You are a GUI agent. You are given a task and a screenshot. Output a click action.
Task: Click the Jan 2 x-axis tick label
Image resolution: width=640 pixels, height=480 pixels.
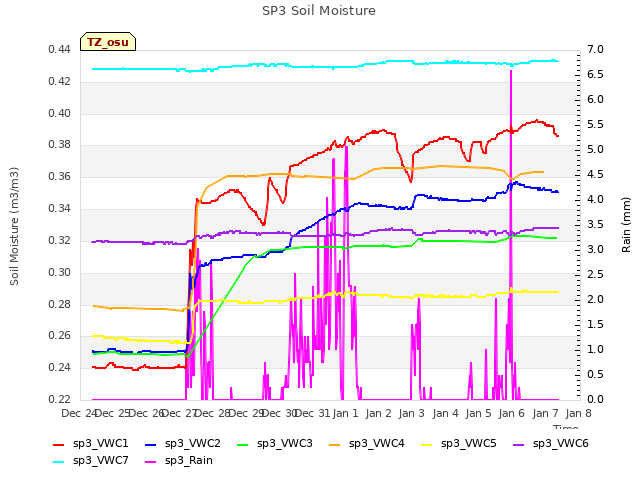point(378,413)
